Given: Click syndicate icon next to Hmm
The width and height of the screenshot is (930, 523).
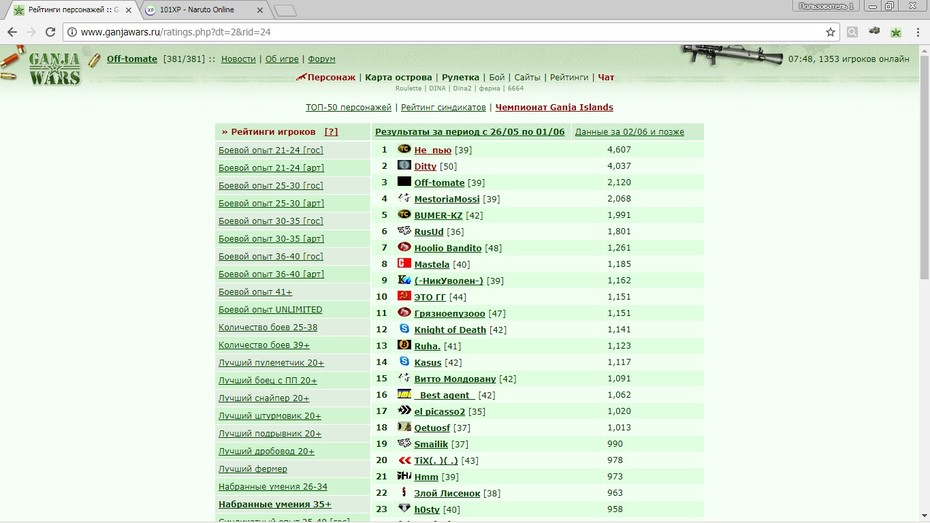Looking at the screenshot, I should (404, 476).
